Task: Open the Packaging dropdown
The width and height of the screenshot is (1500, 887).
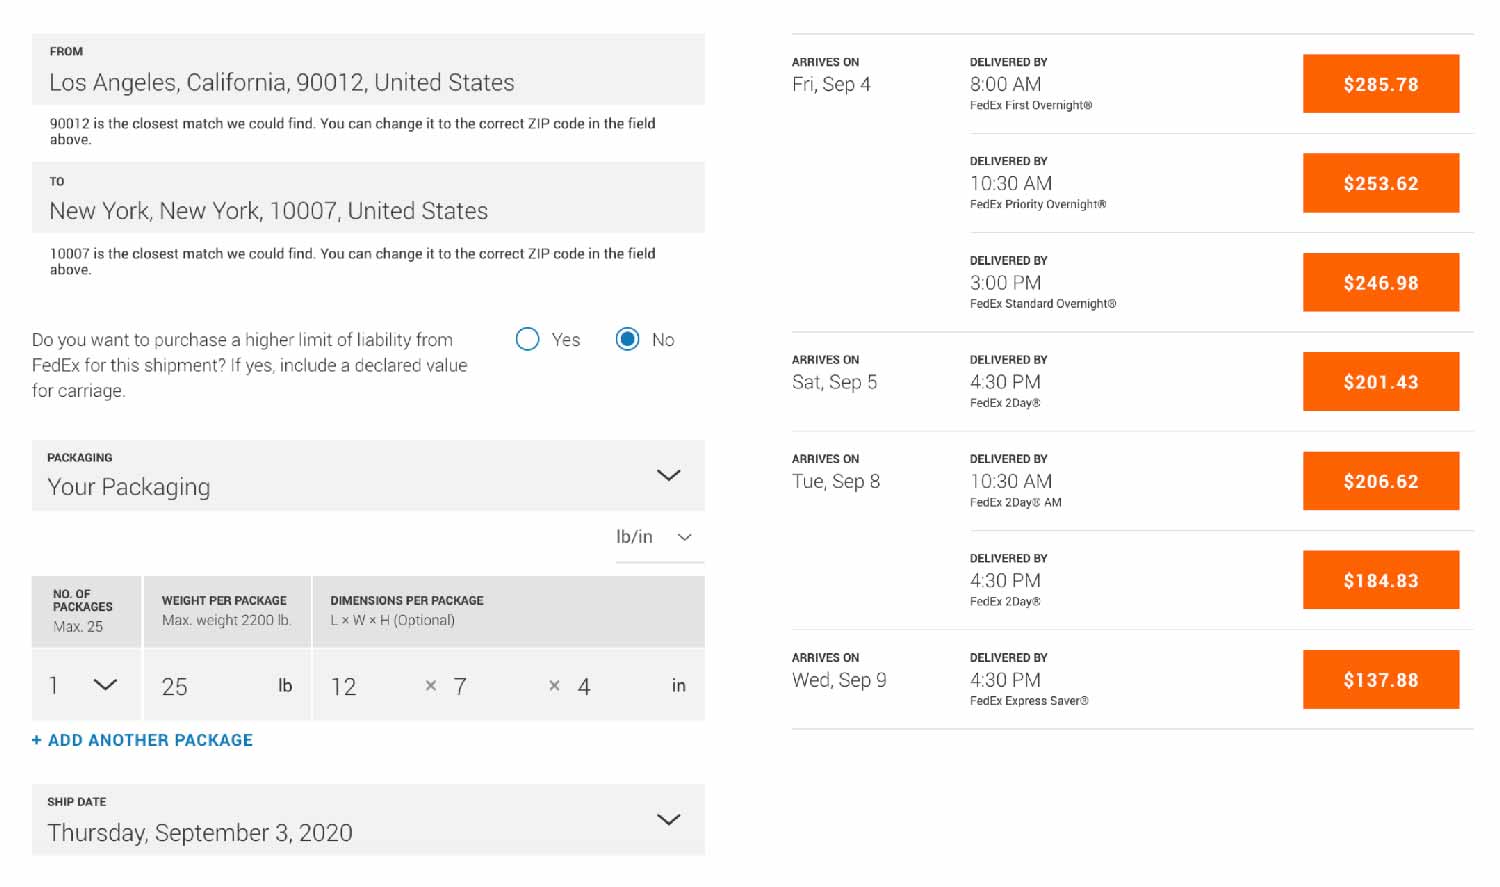Action: click(368, 475)
